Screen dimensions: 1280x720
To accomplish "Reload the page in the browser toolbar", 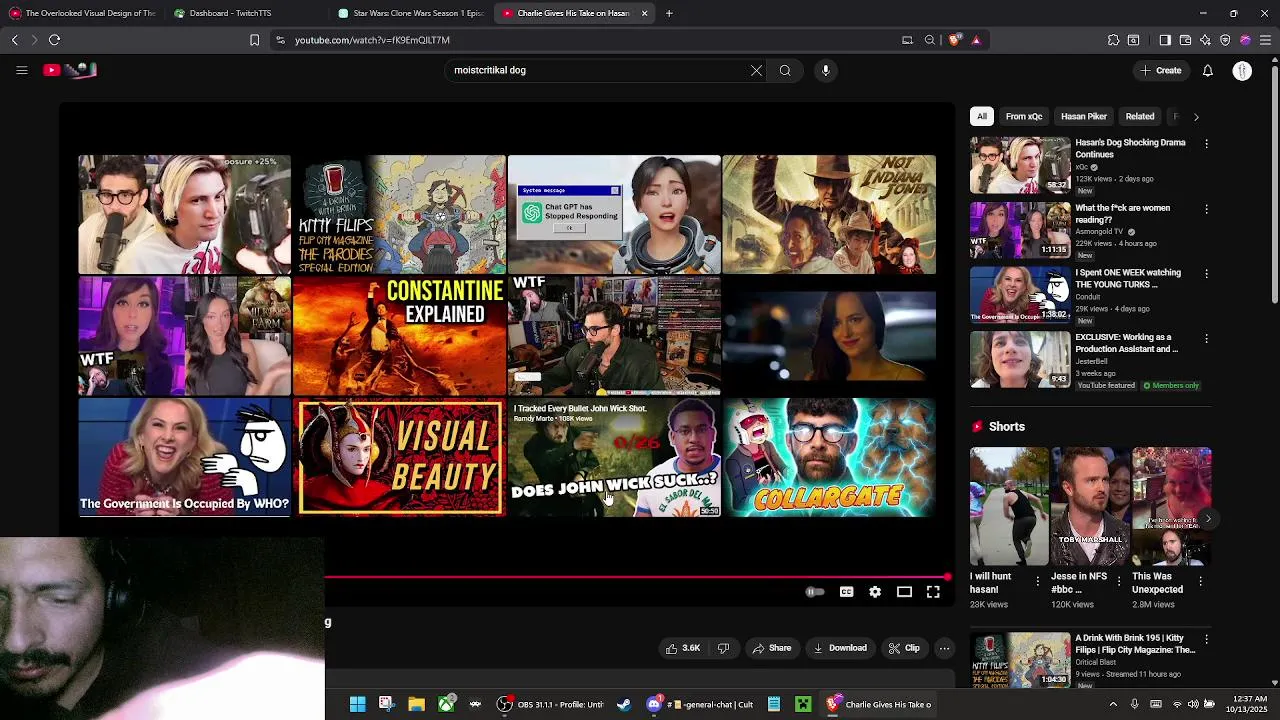I will [x=54, y=40].
